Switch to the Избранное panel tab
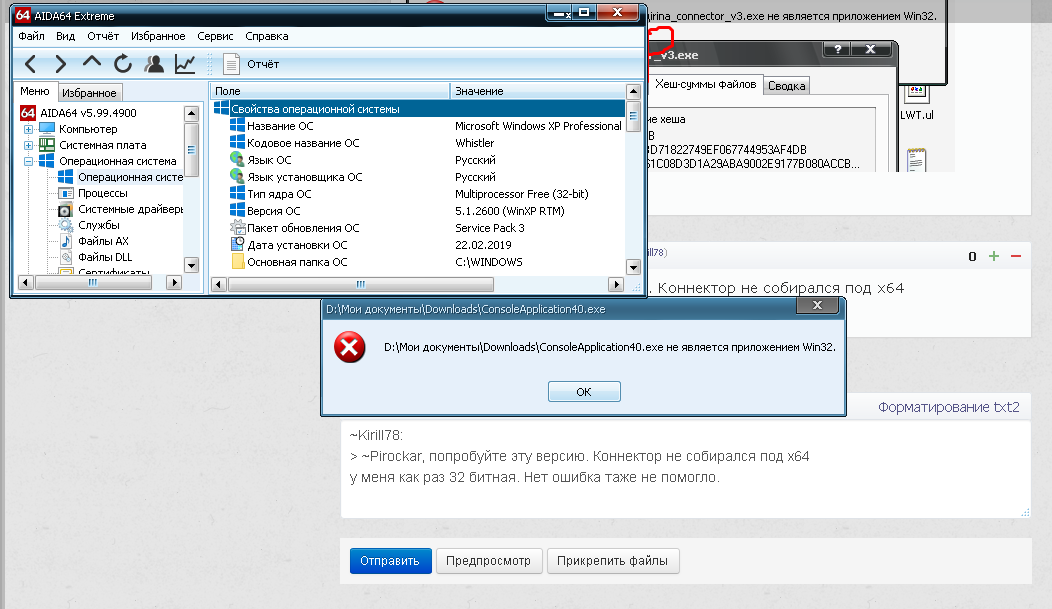 coord(89,93)
